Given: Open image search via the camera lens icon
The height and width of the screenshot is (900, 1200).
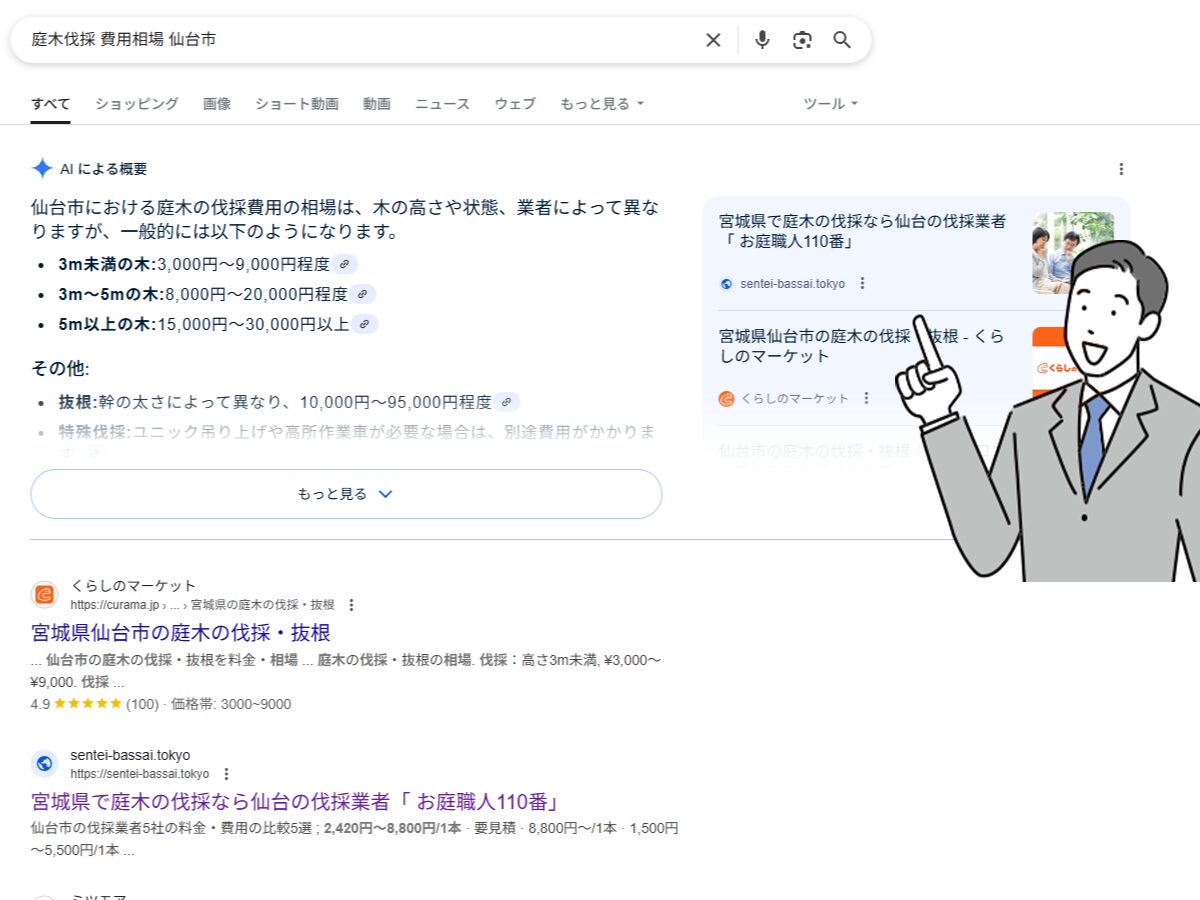Looking at the screenshot, I should (802, 40).
